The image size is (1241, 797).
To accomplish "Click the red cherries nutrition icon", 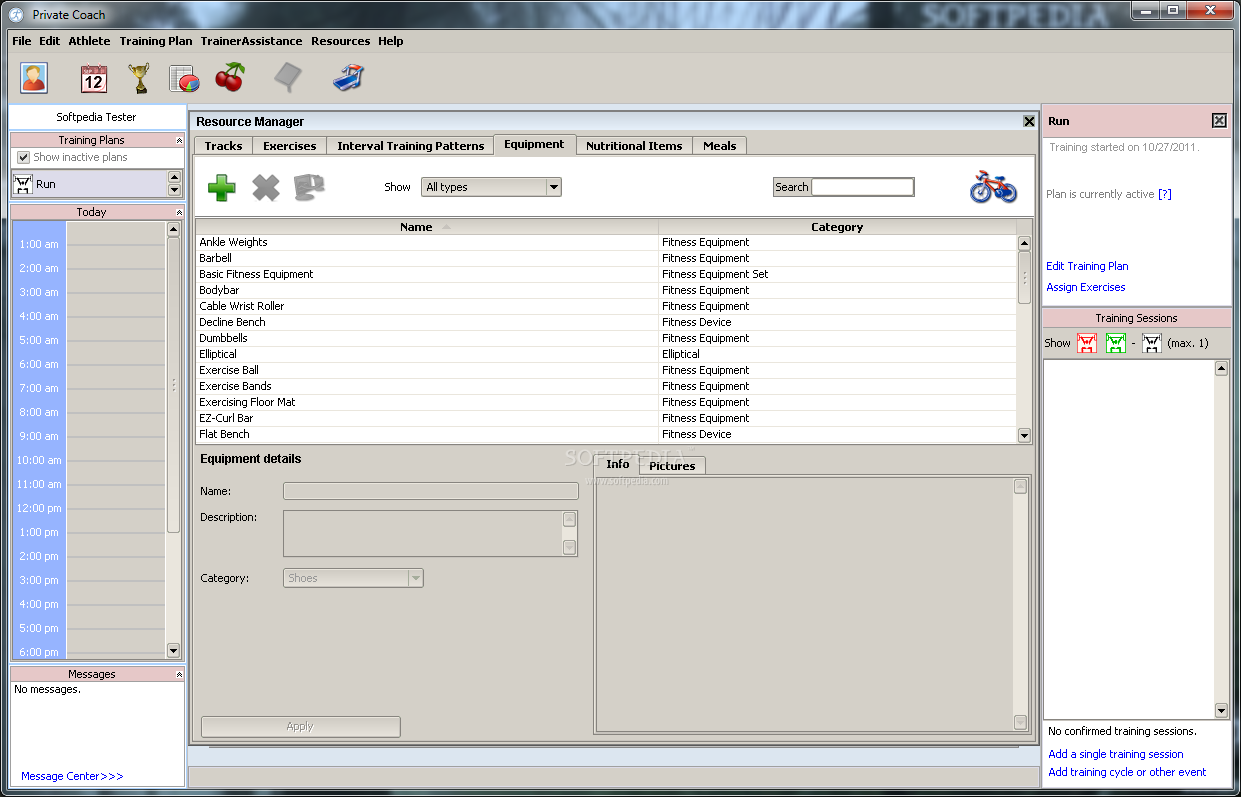I will (x=230, y=77).
